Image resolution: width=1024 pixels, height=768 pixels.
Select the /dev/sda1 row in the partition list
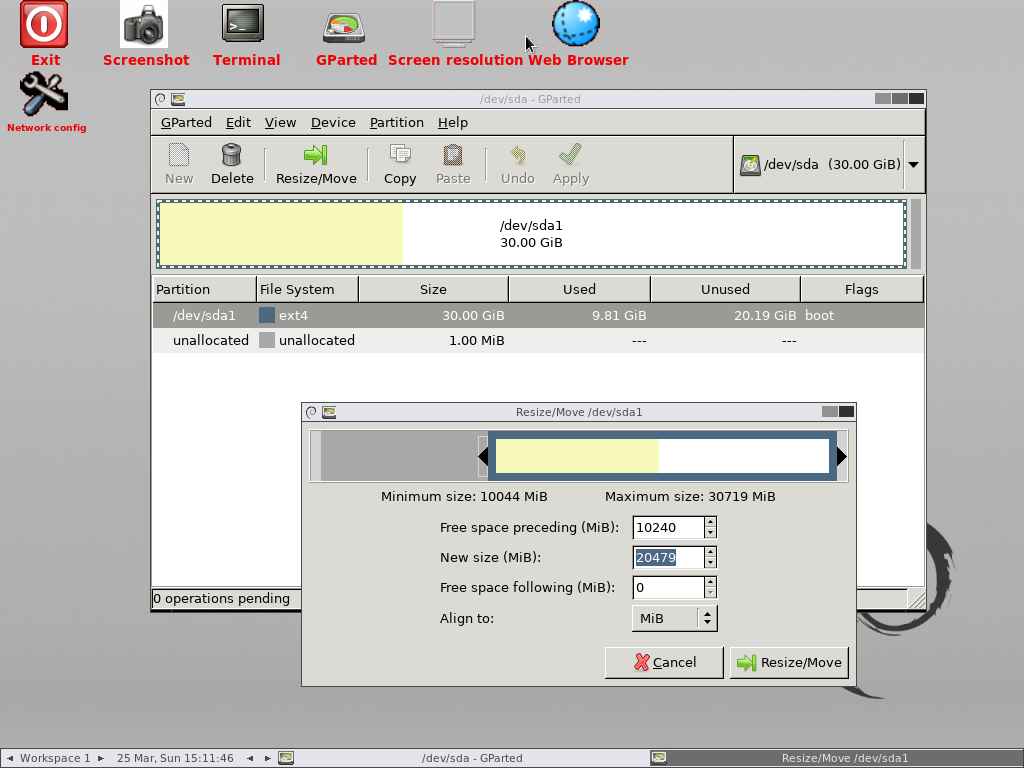[x=400, y=315]
